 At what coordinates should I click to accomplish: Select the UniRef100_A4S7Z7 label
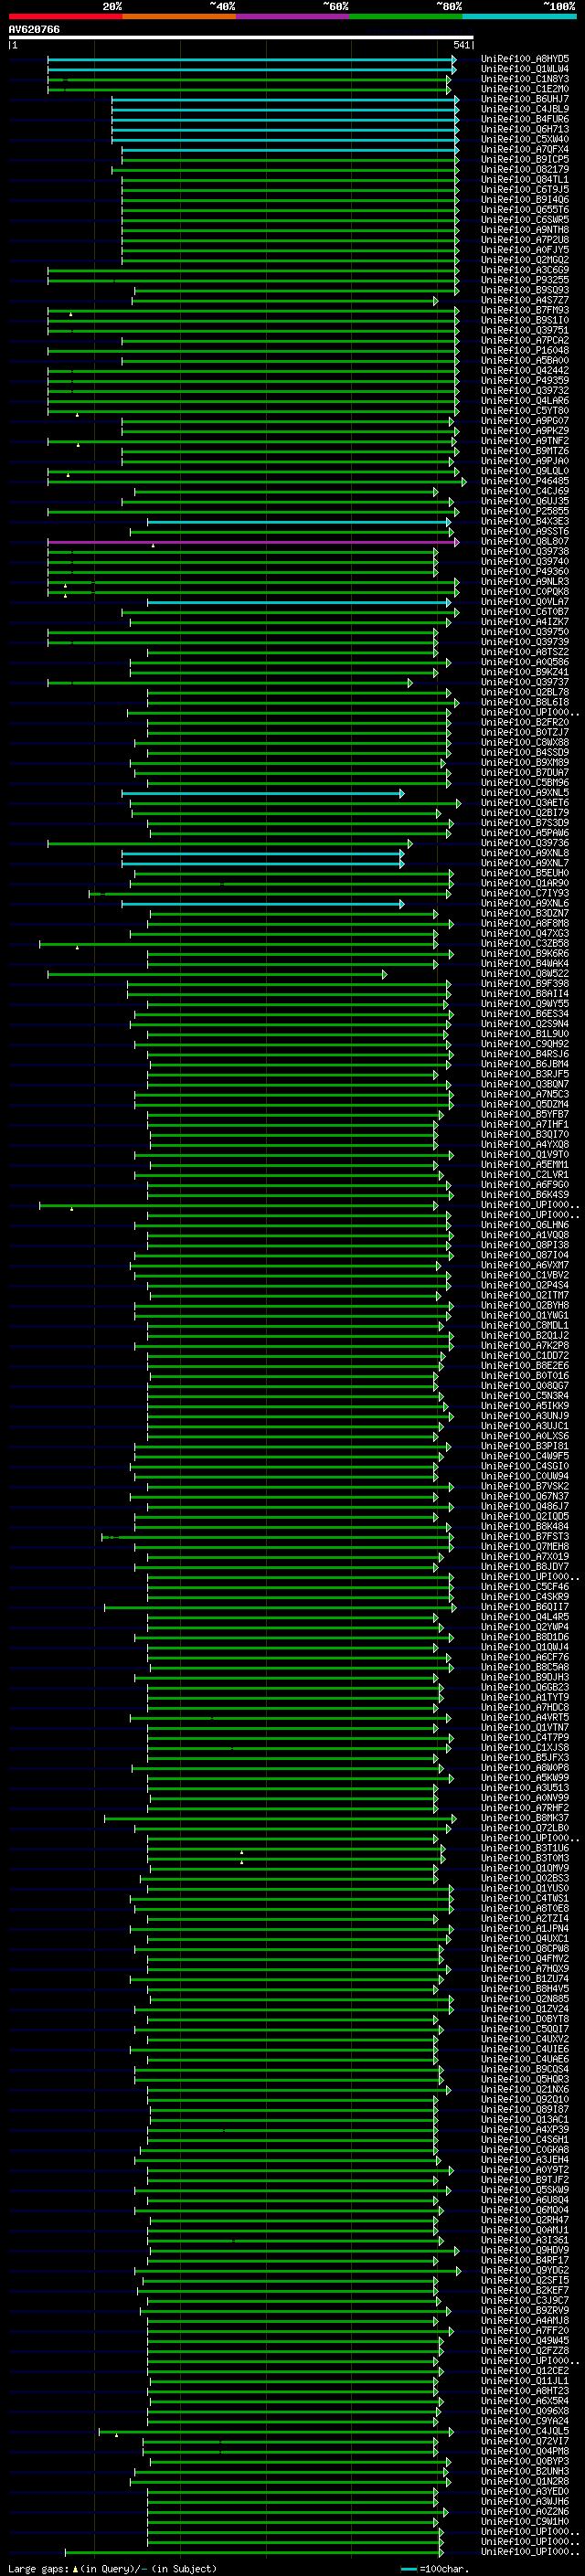click(525, 300)
